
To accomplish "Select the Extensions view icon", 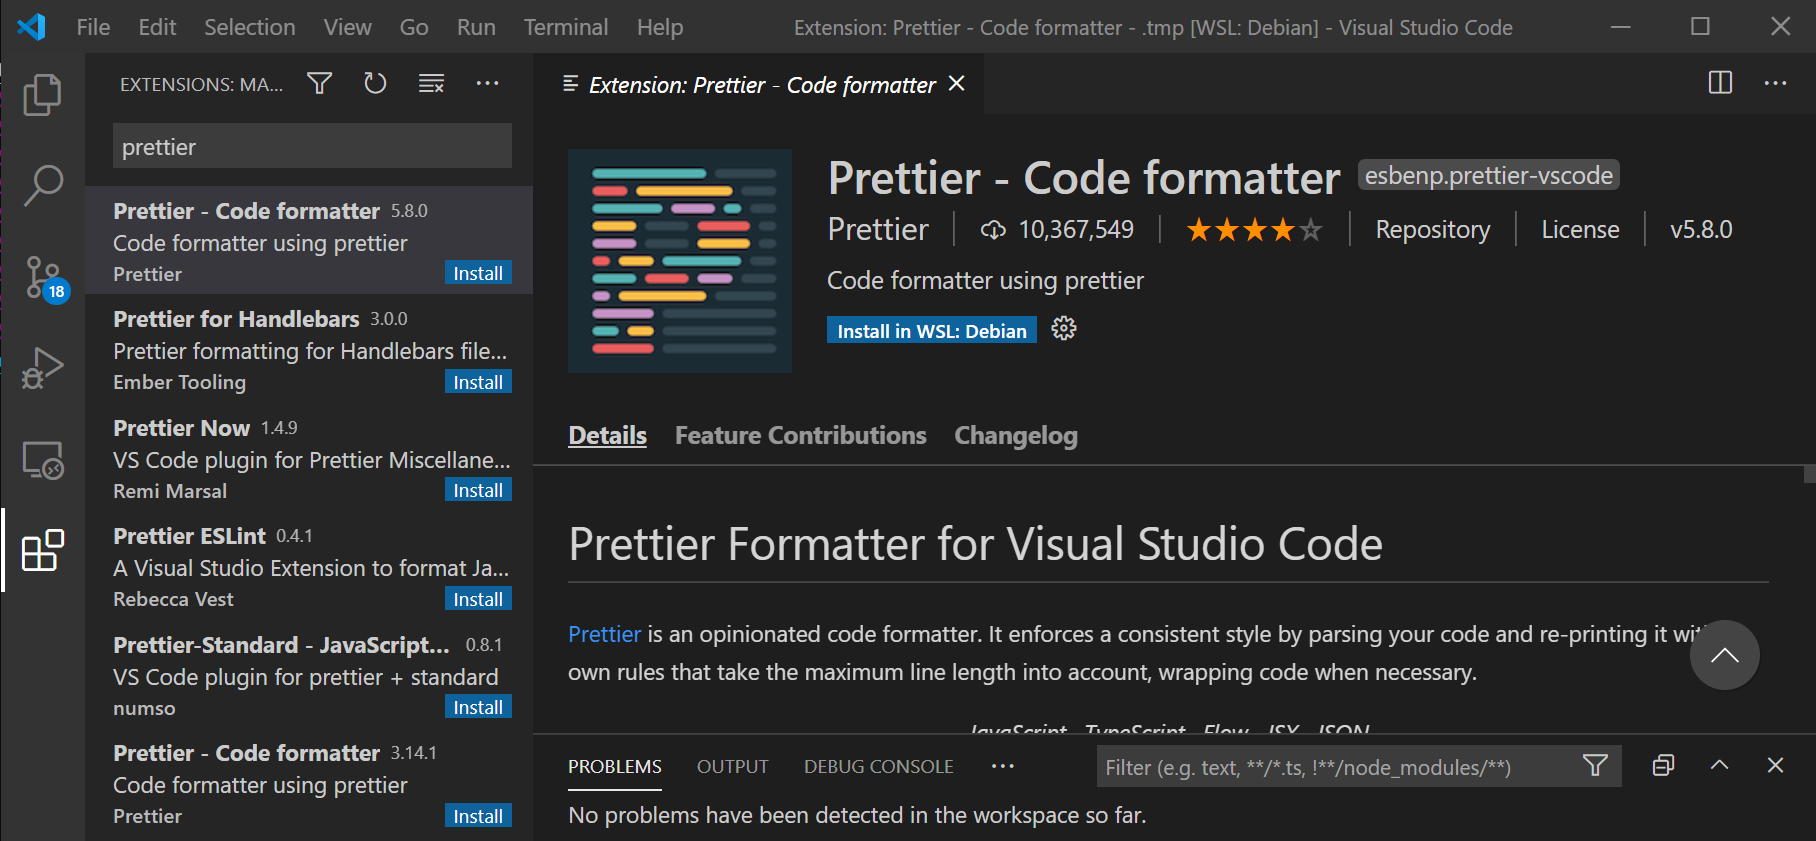I will 42,550.
